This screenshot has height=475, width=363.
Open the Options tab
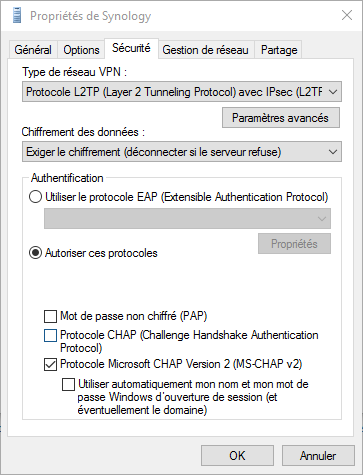click(x=81, y=50)
